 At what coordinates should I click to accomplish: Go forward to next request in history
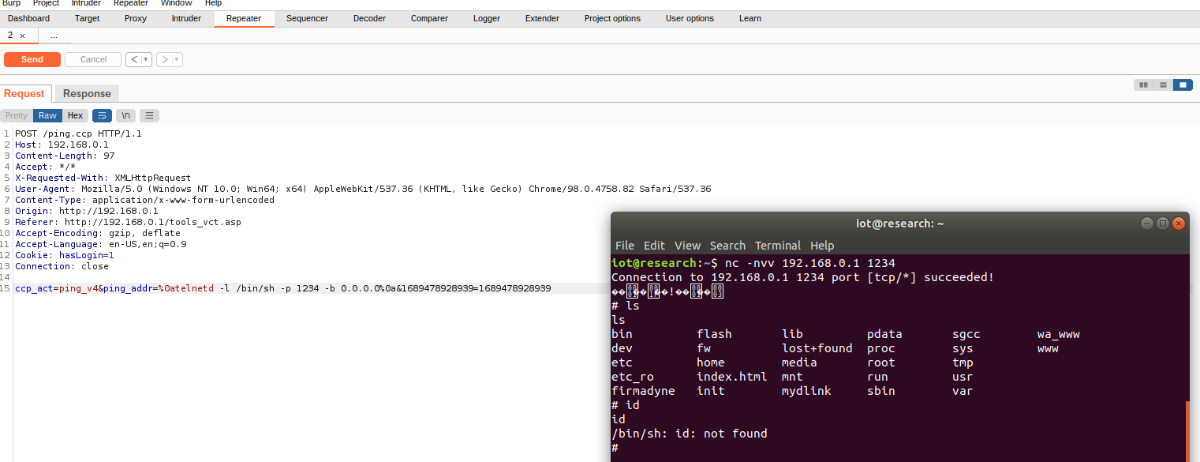coord(164,59)
